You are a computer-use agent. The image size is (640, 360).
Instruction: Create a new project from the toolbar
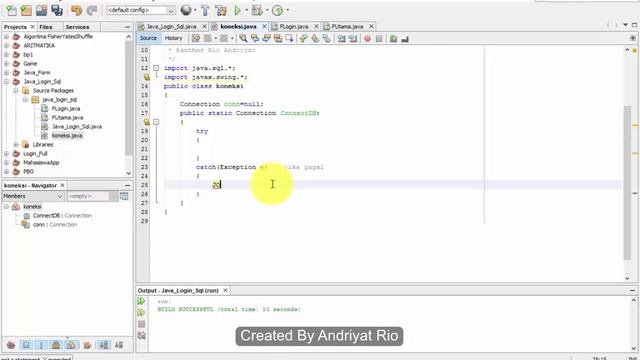coord(26,10)
